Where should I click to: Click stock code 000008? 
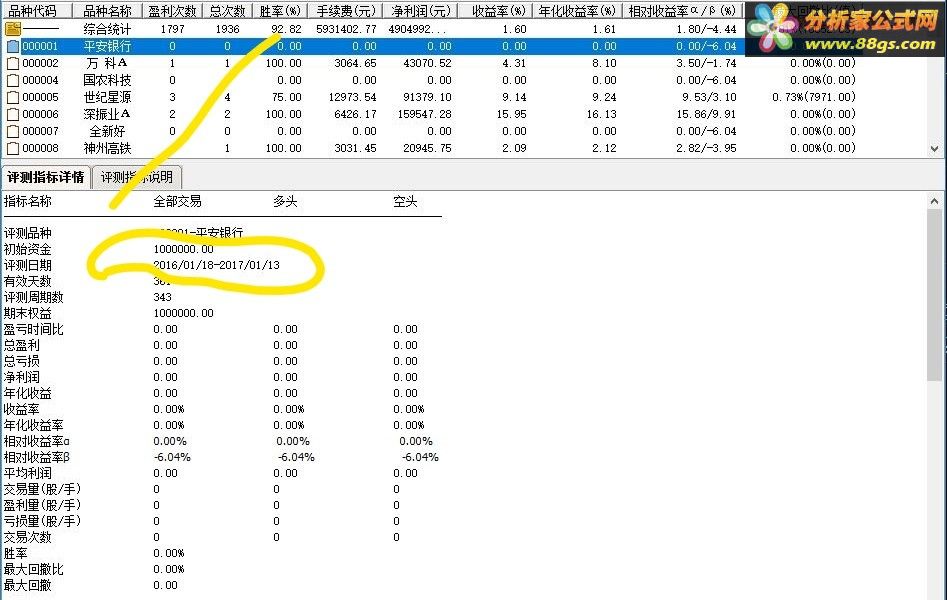(x=40, y=148)
